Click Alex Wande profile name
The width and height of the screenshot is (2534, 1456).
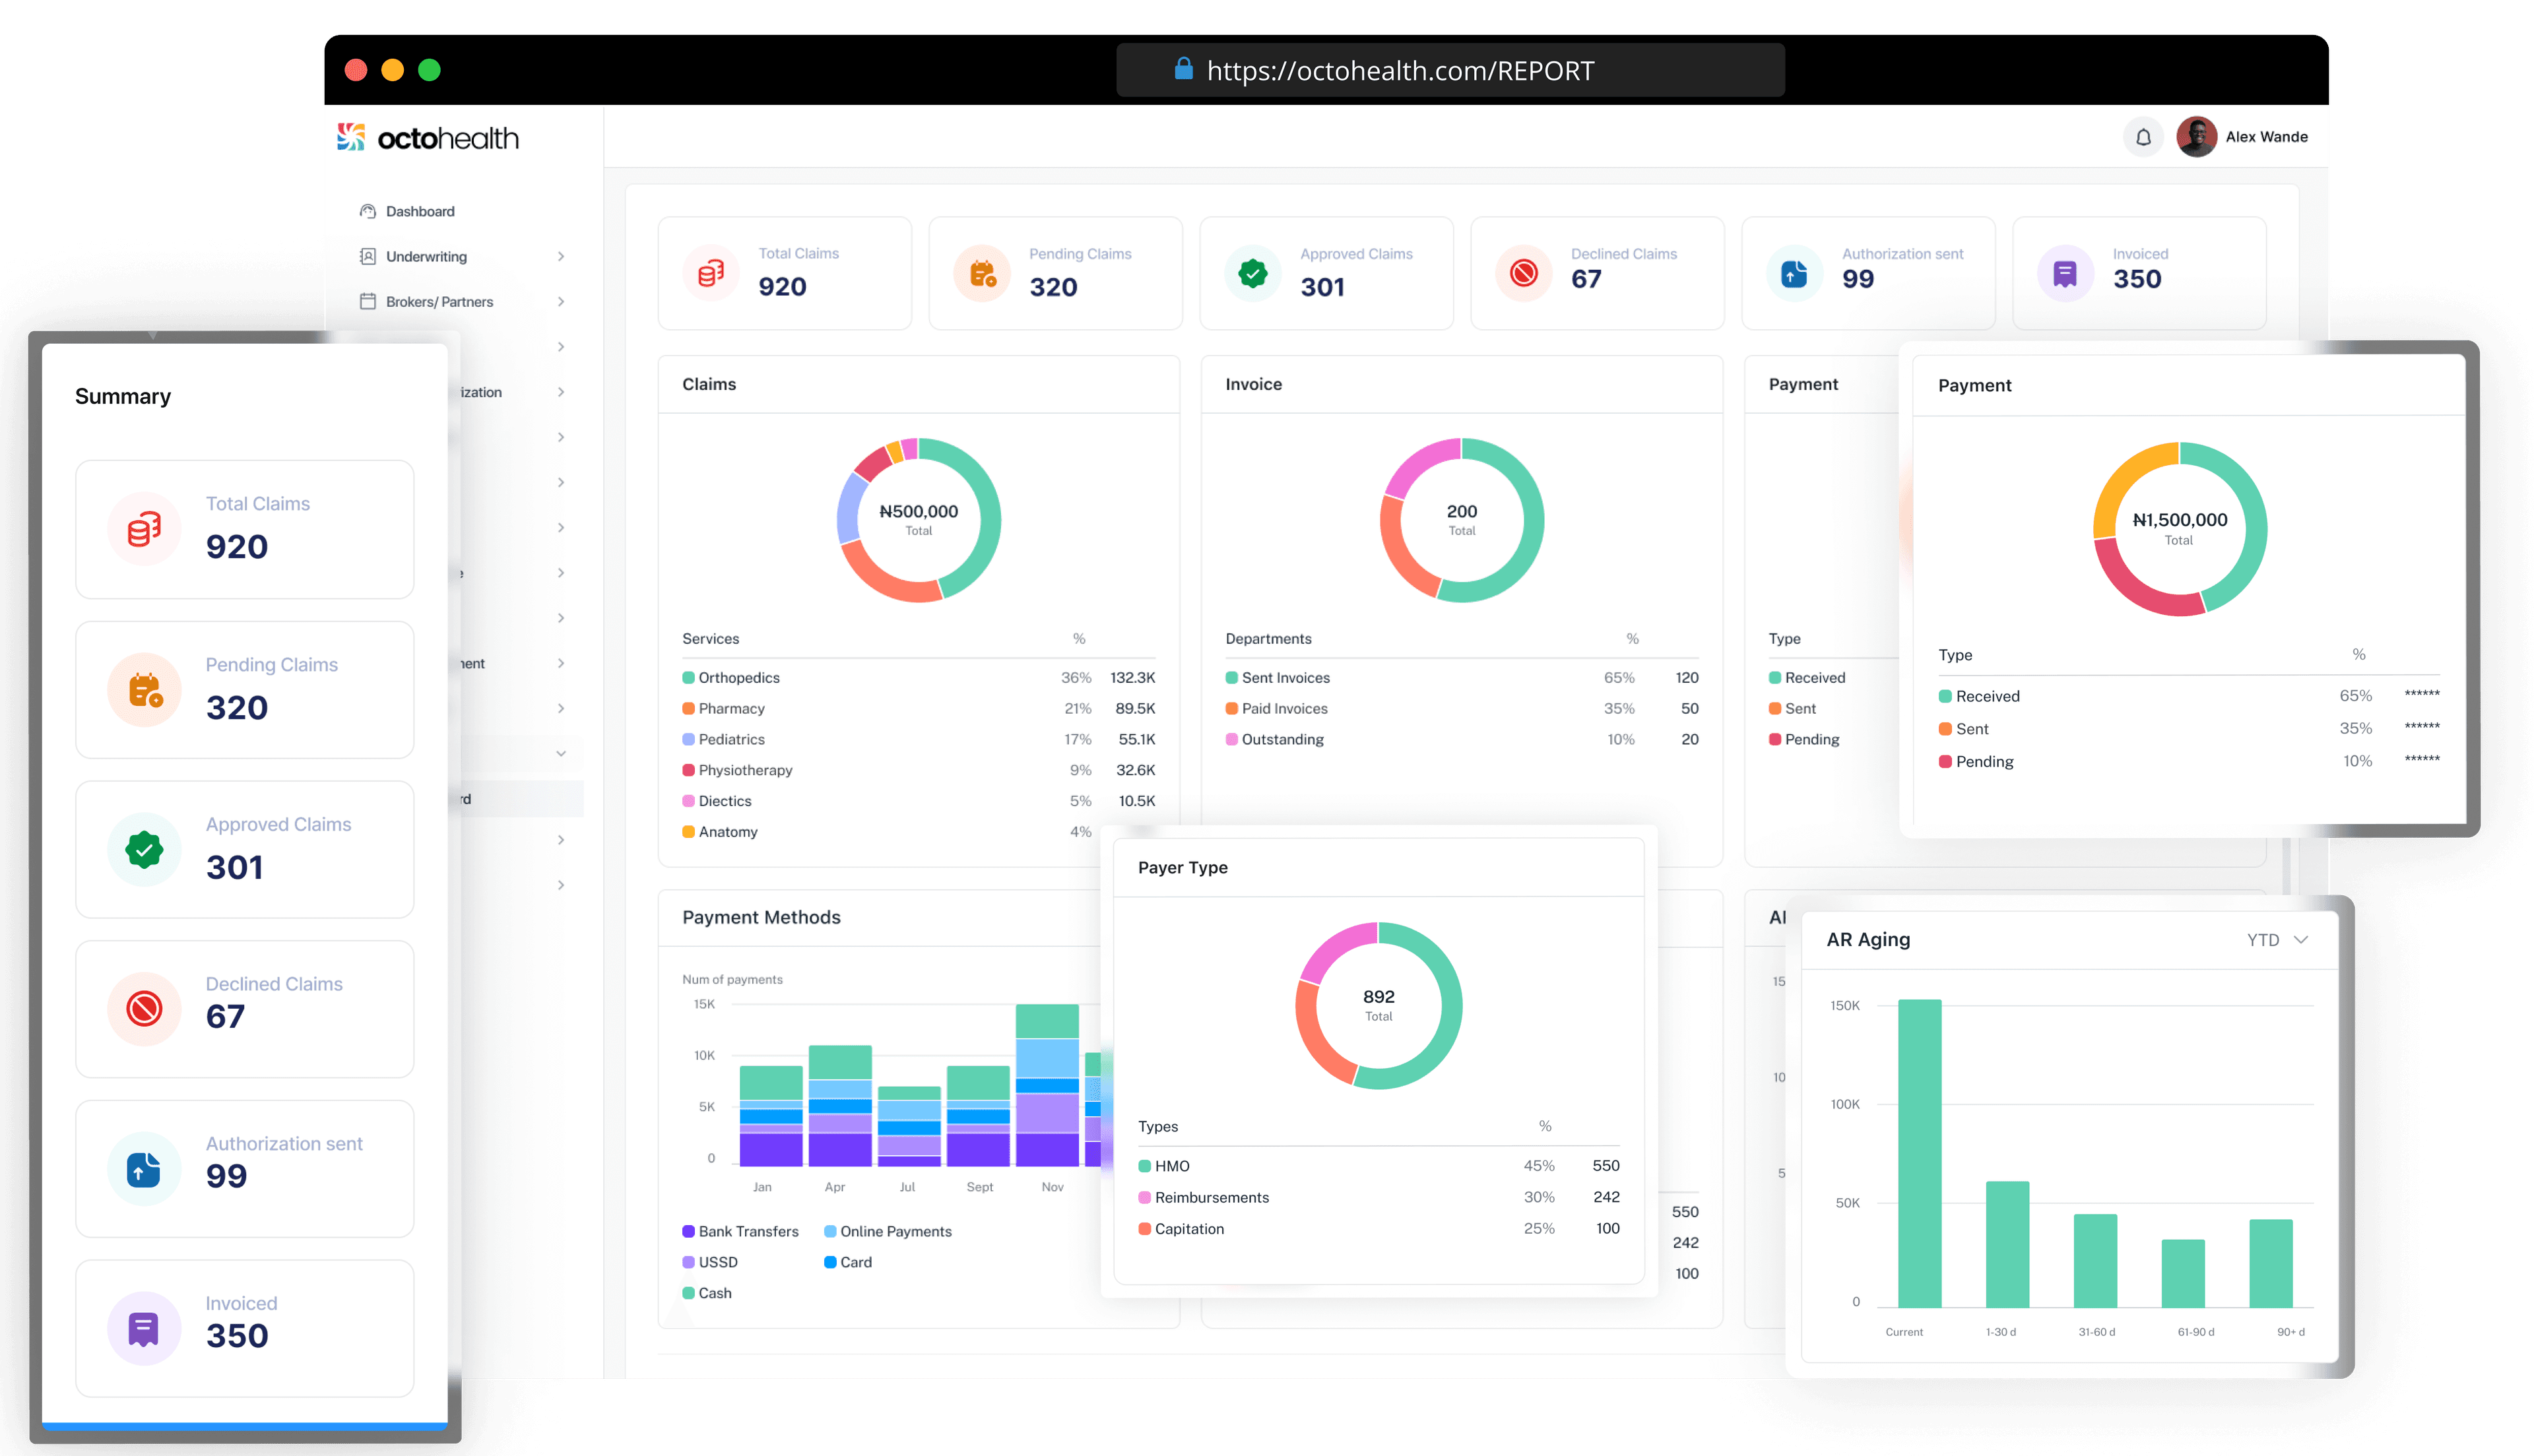coord(2266,137)
